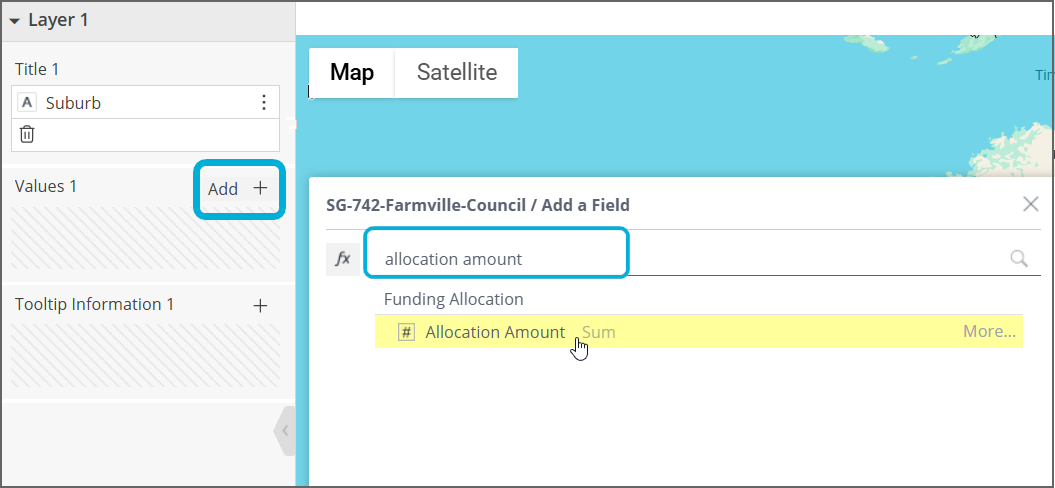Image resolution: width=1055 pixels, height=488 pixels.
Task: Switch to the Satellite view tab
Action: (x=456, y=72)
